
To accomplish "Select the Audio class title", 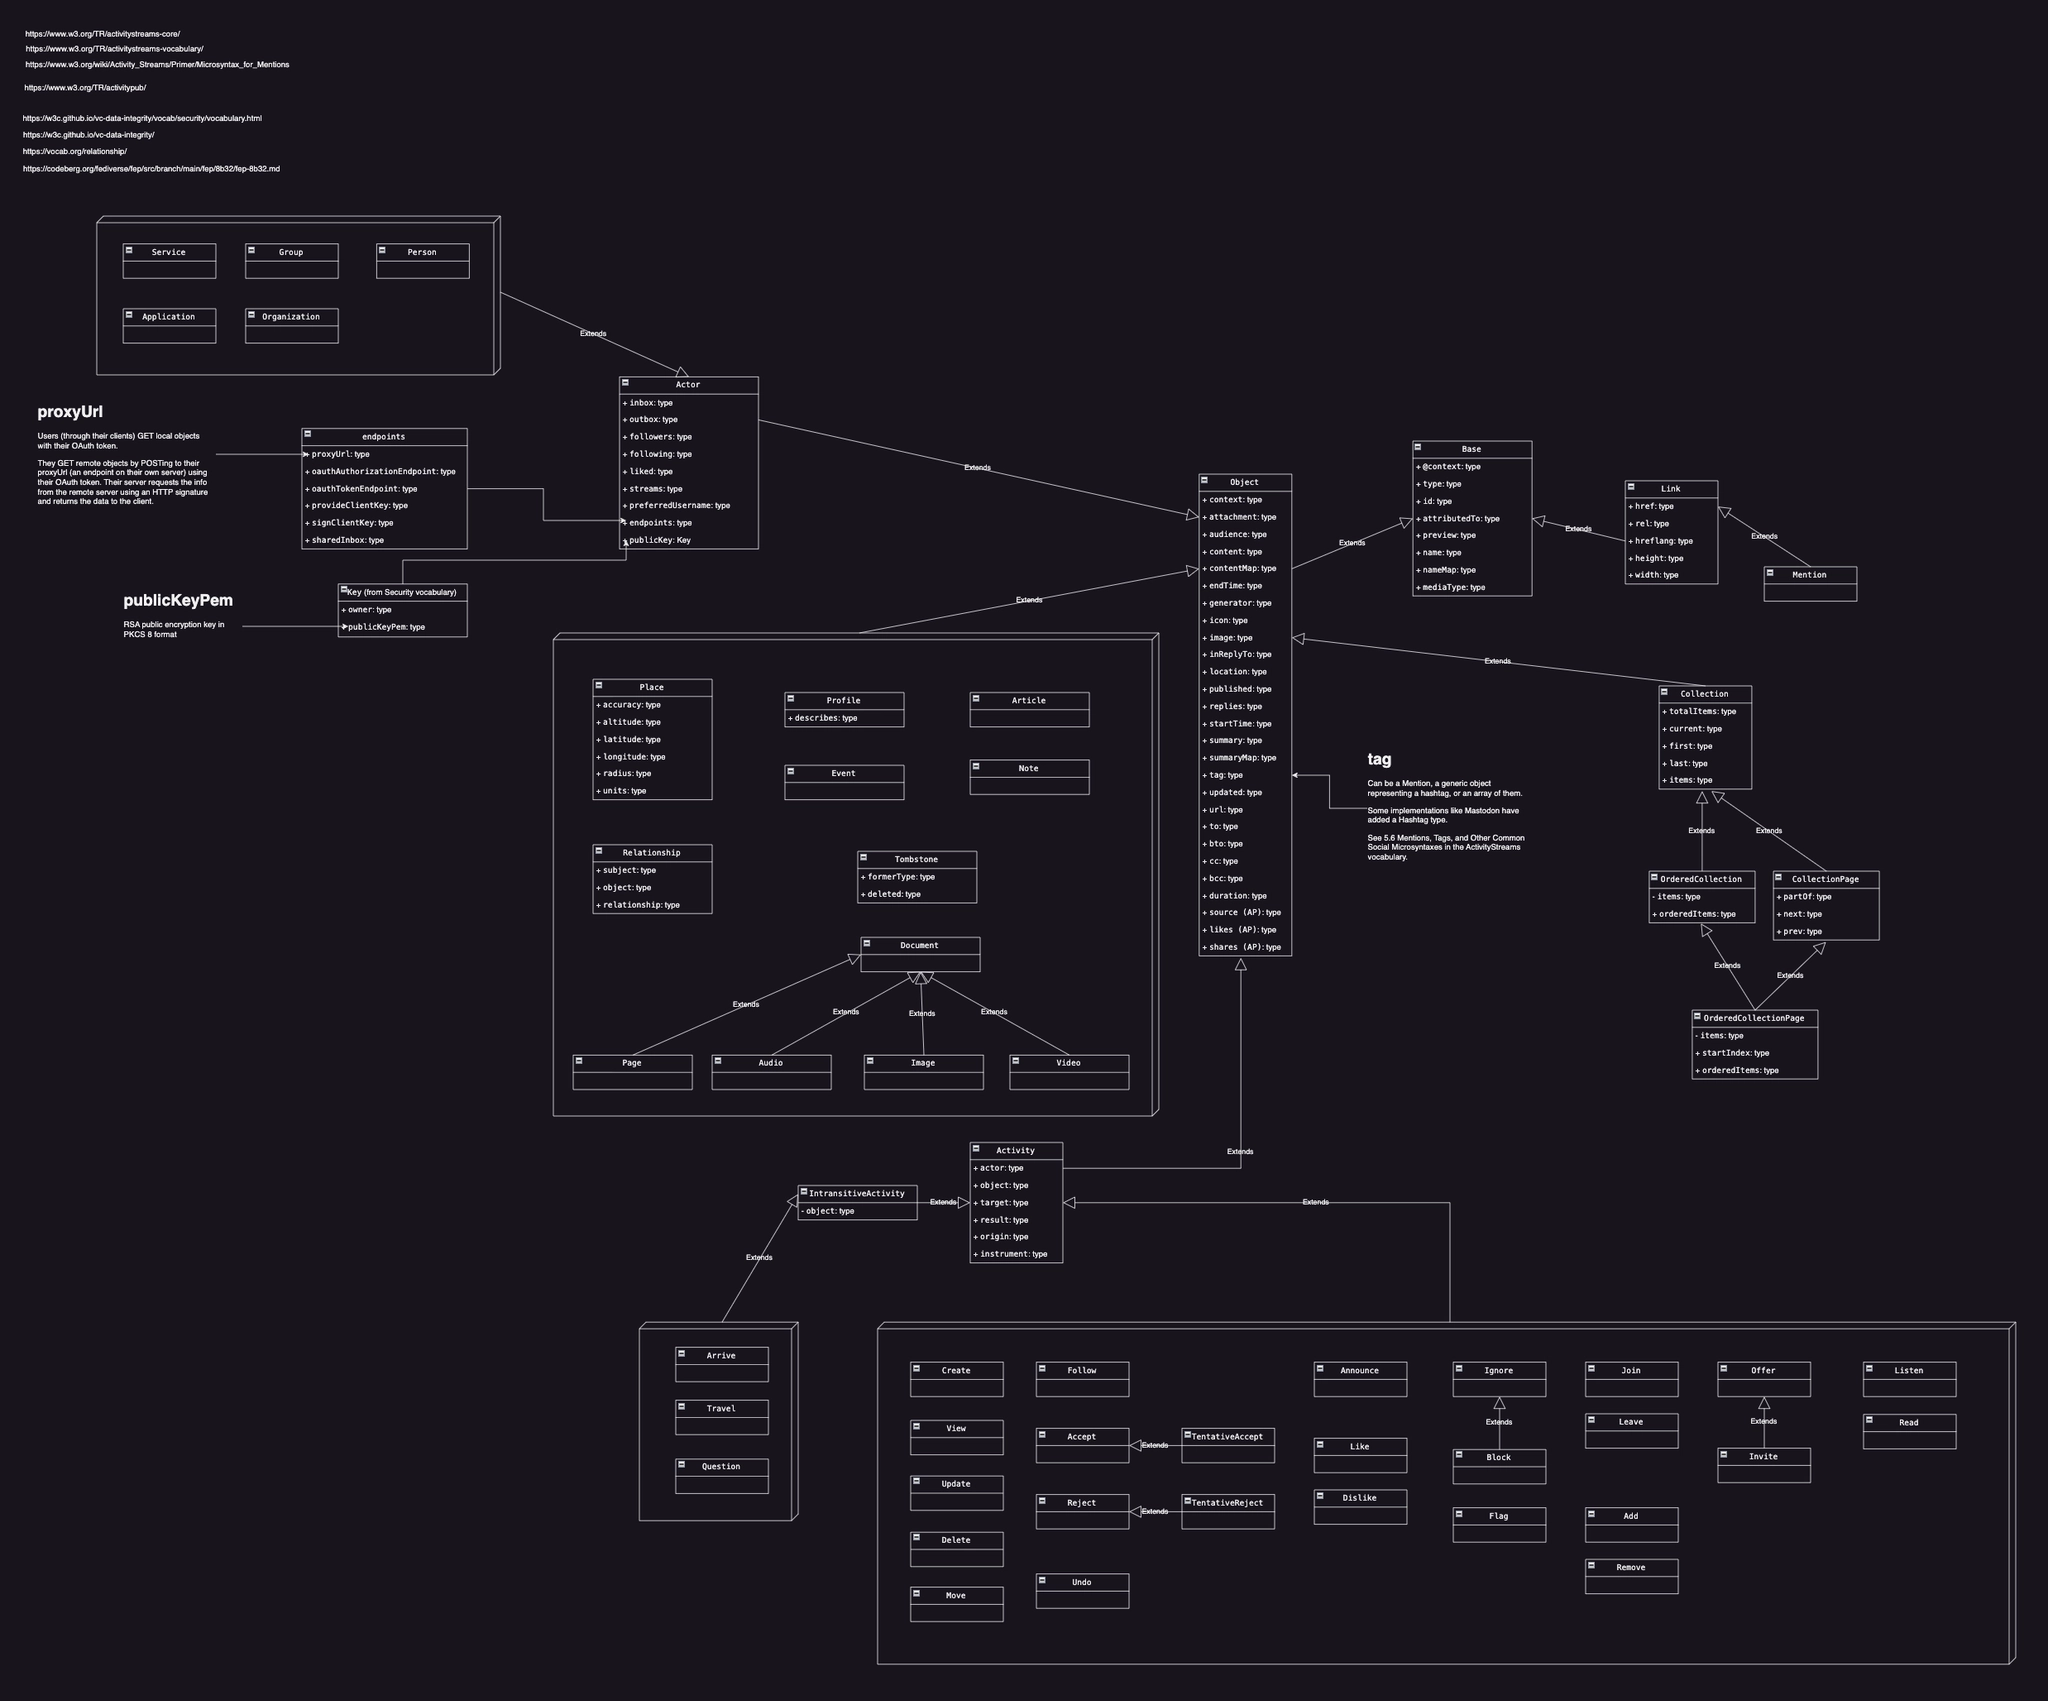I will 771,1063.
